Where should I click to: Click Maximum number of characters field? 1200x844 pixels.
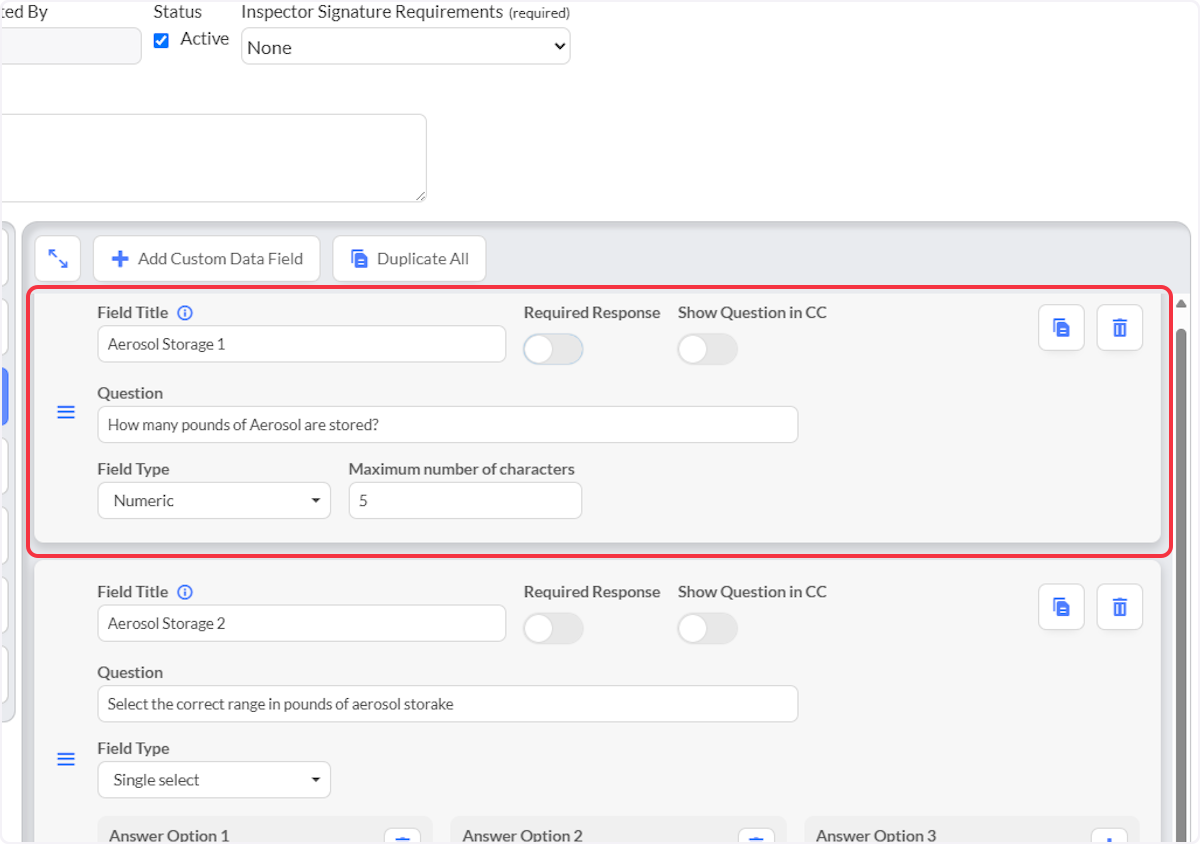[465, 500]
